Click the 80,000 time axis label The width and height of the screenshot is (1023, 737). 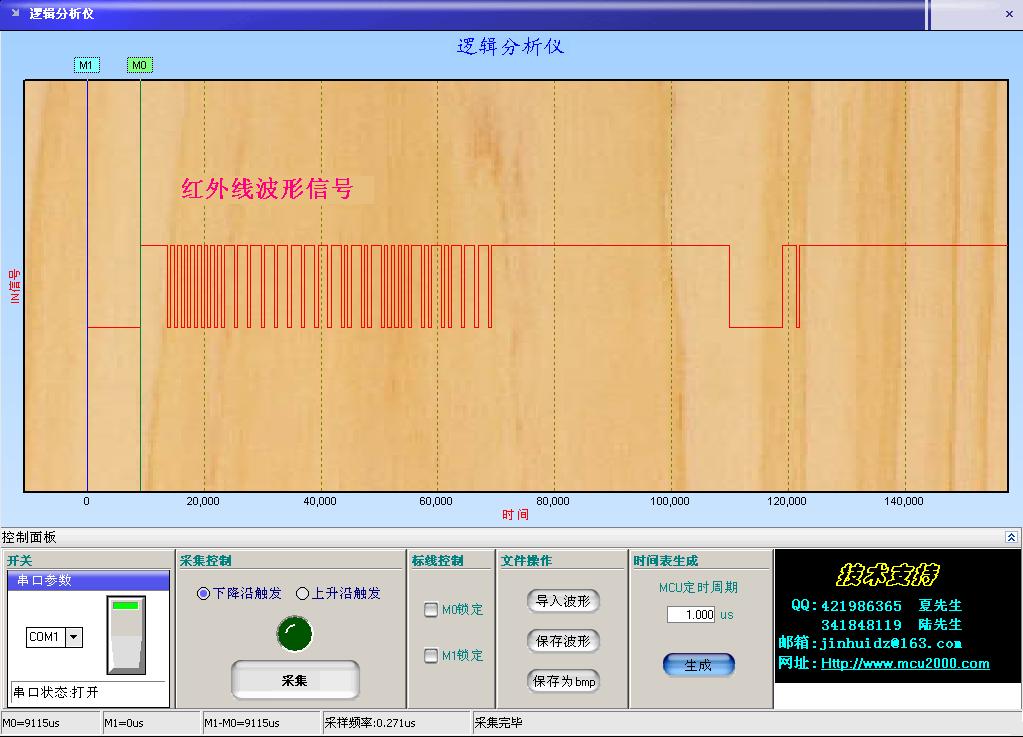[553, 501]
